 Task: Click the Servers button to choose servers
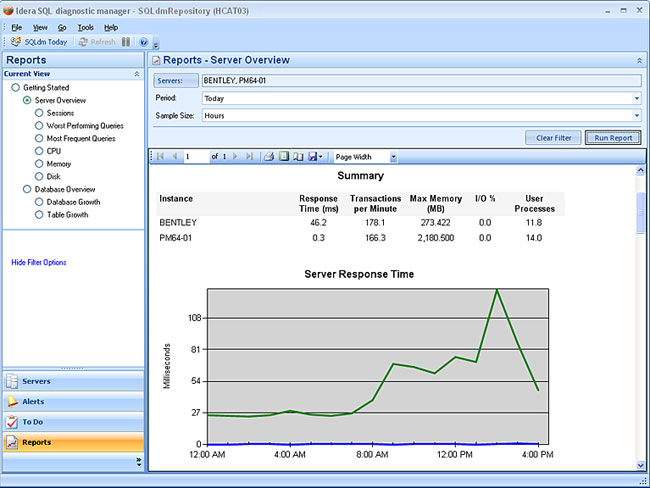176,80
